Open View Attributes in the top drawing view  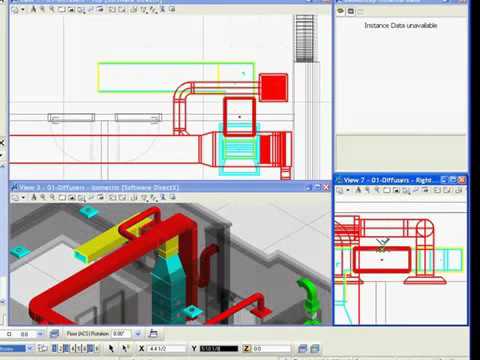pyautogui.click(x=15, y=9)
